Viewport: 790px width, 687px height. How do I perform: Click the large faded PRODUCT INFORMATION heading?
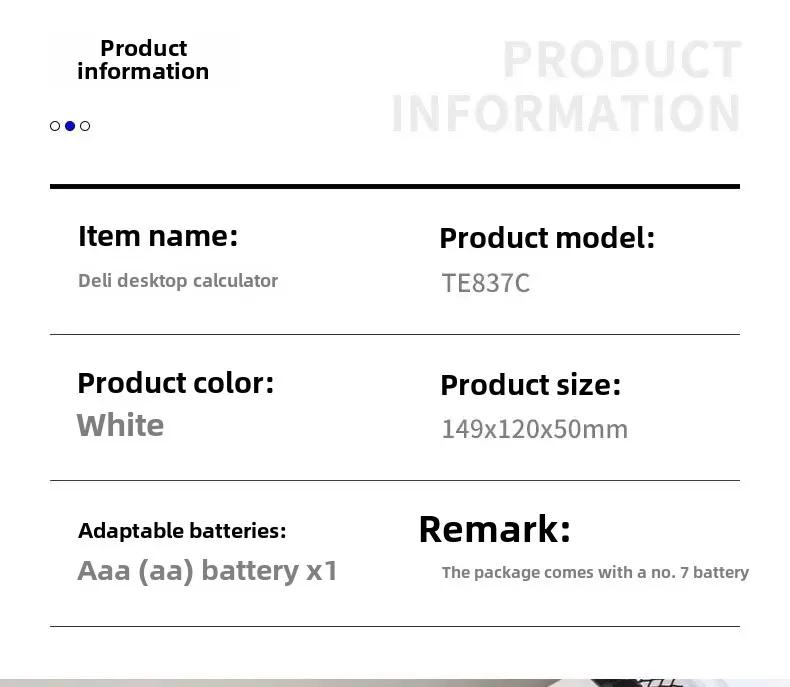(566, 87)
